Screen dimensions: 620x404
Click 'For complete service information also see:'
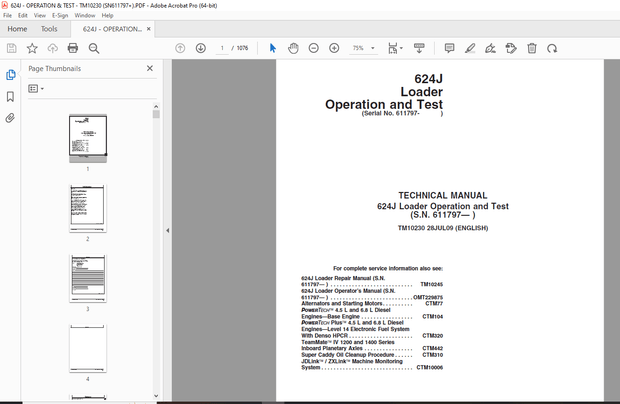388,268
